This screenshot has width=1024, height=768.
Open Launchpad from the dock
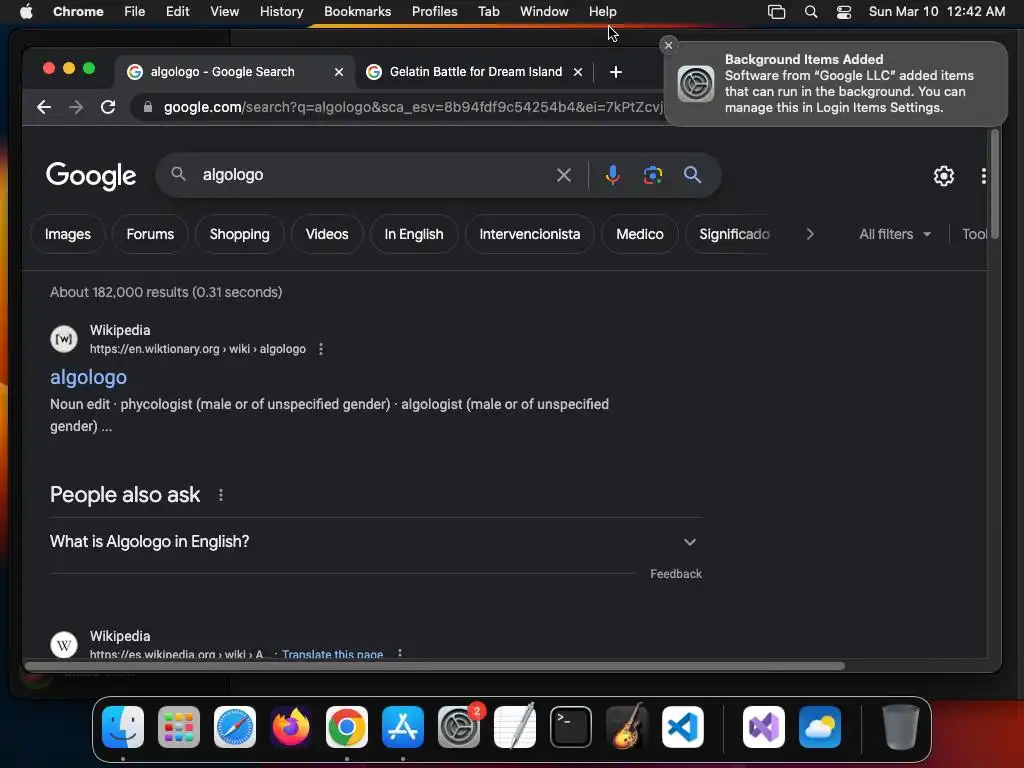click(x=178, y=727)
